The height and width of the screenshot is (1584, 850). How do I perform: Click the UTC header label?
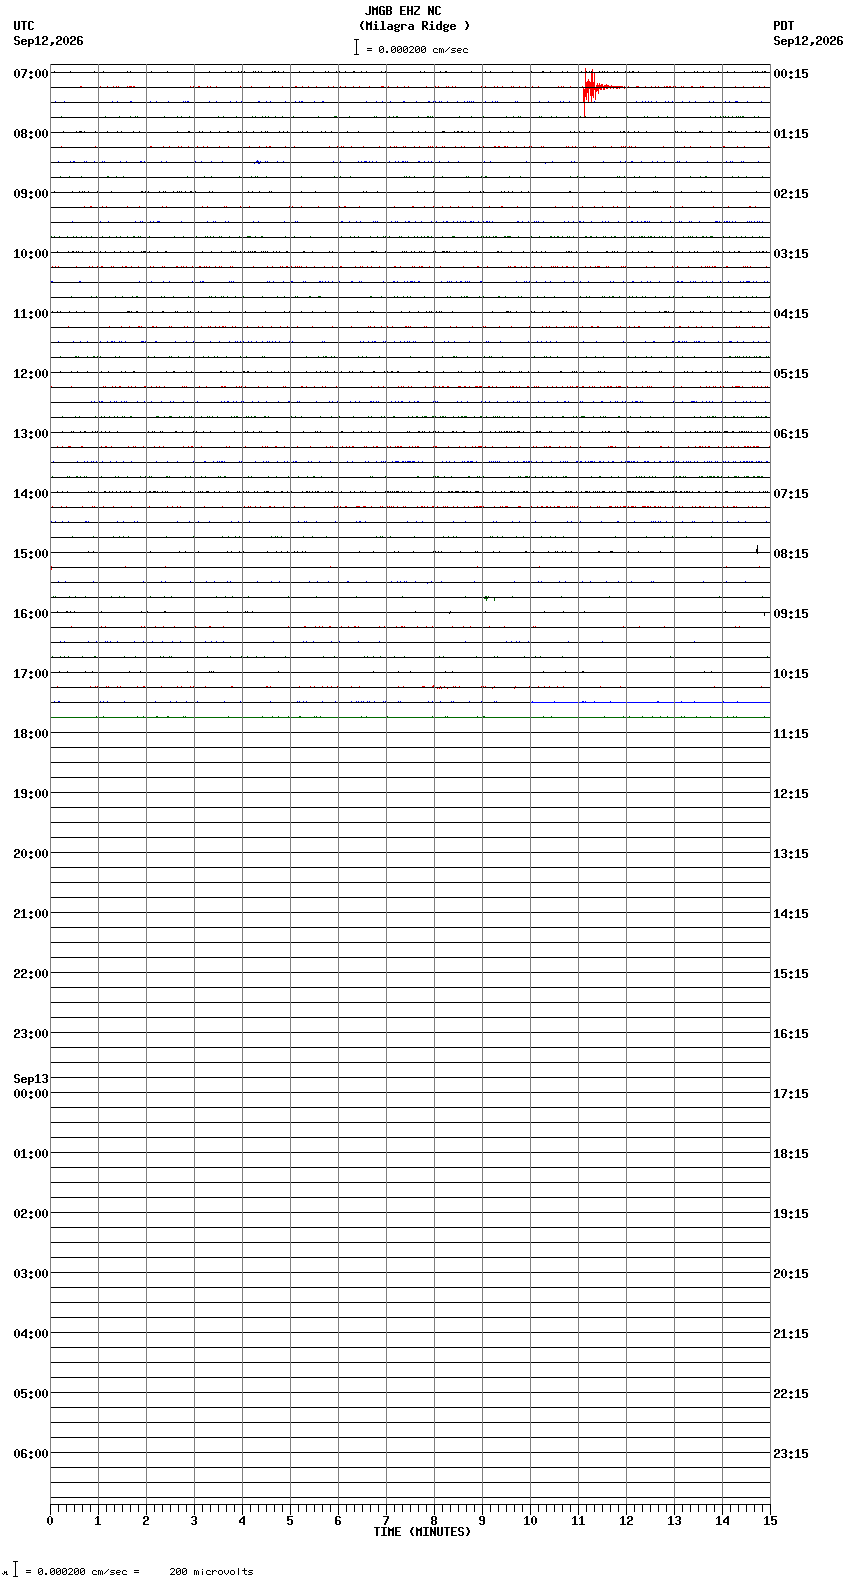point(24,26)
